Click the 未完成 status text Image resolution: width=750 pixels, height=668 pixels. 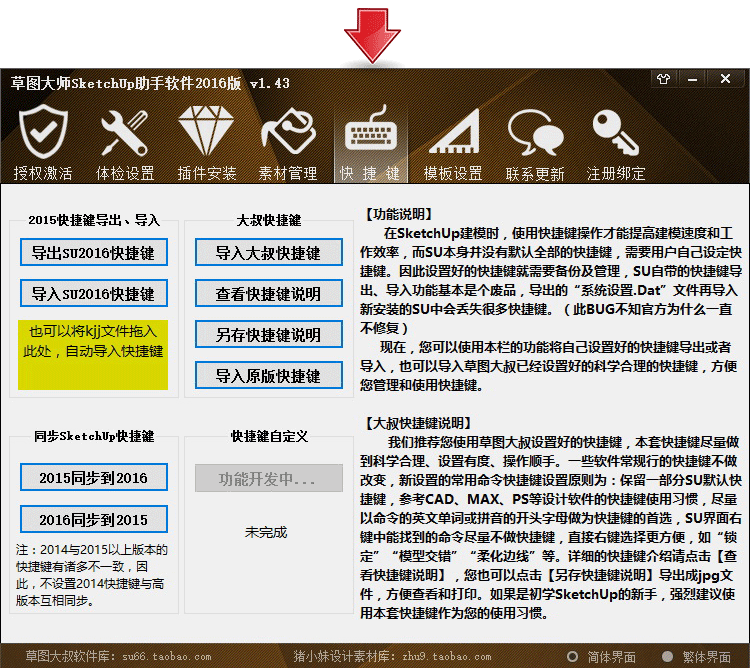(x=266, y=532)
